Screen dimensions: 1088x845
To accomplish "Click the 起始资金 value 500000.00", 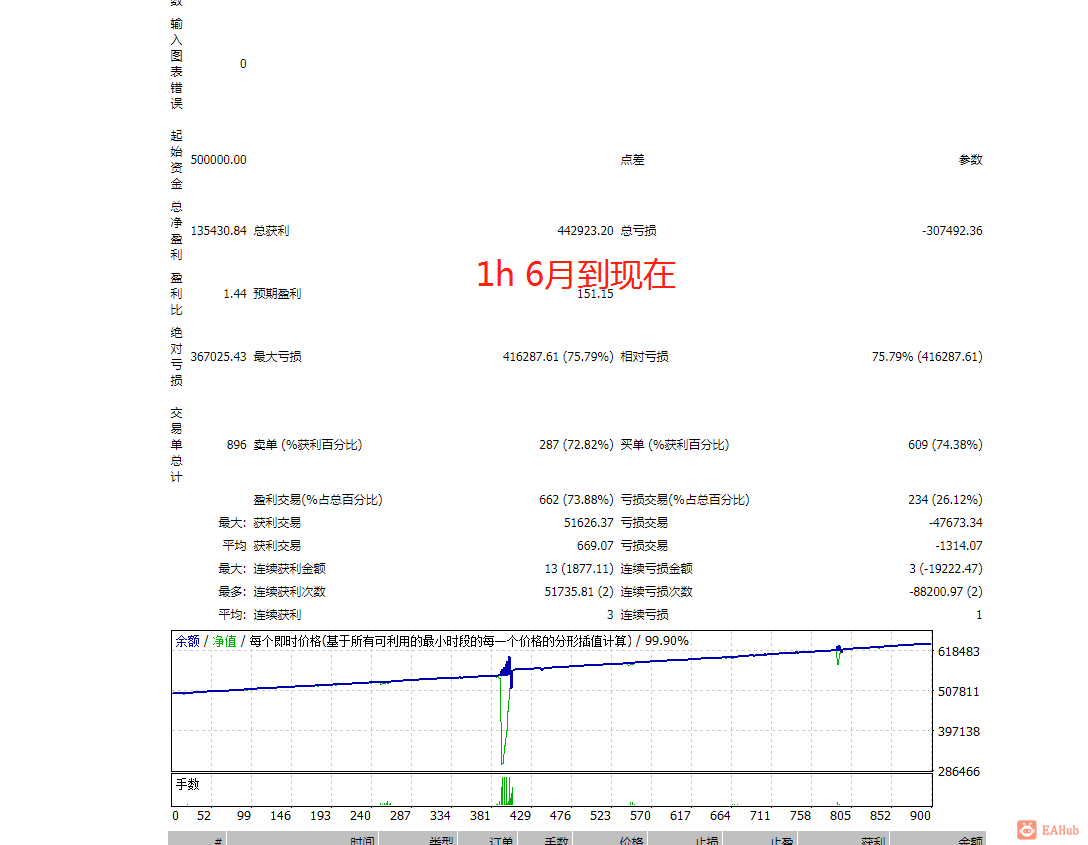I will click(x=218, y=159).
